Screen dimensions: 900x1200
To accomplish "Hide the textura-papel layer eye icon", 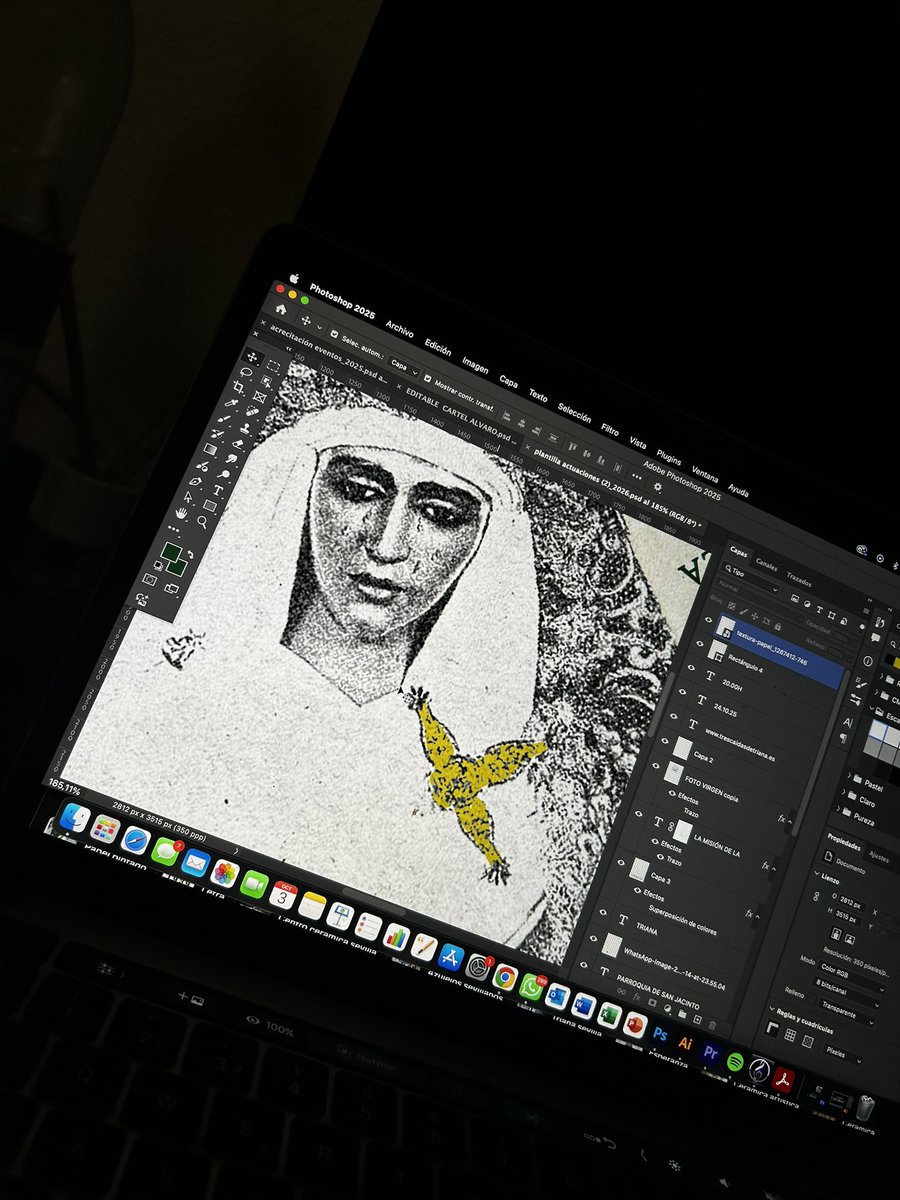I will [x=708, y=619].
